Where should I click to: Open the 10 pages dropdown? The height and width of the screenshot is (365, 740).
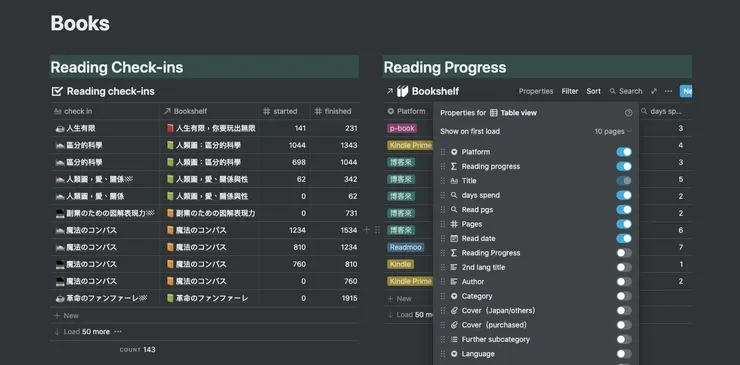tap(613, 131)
